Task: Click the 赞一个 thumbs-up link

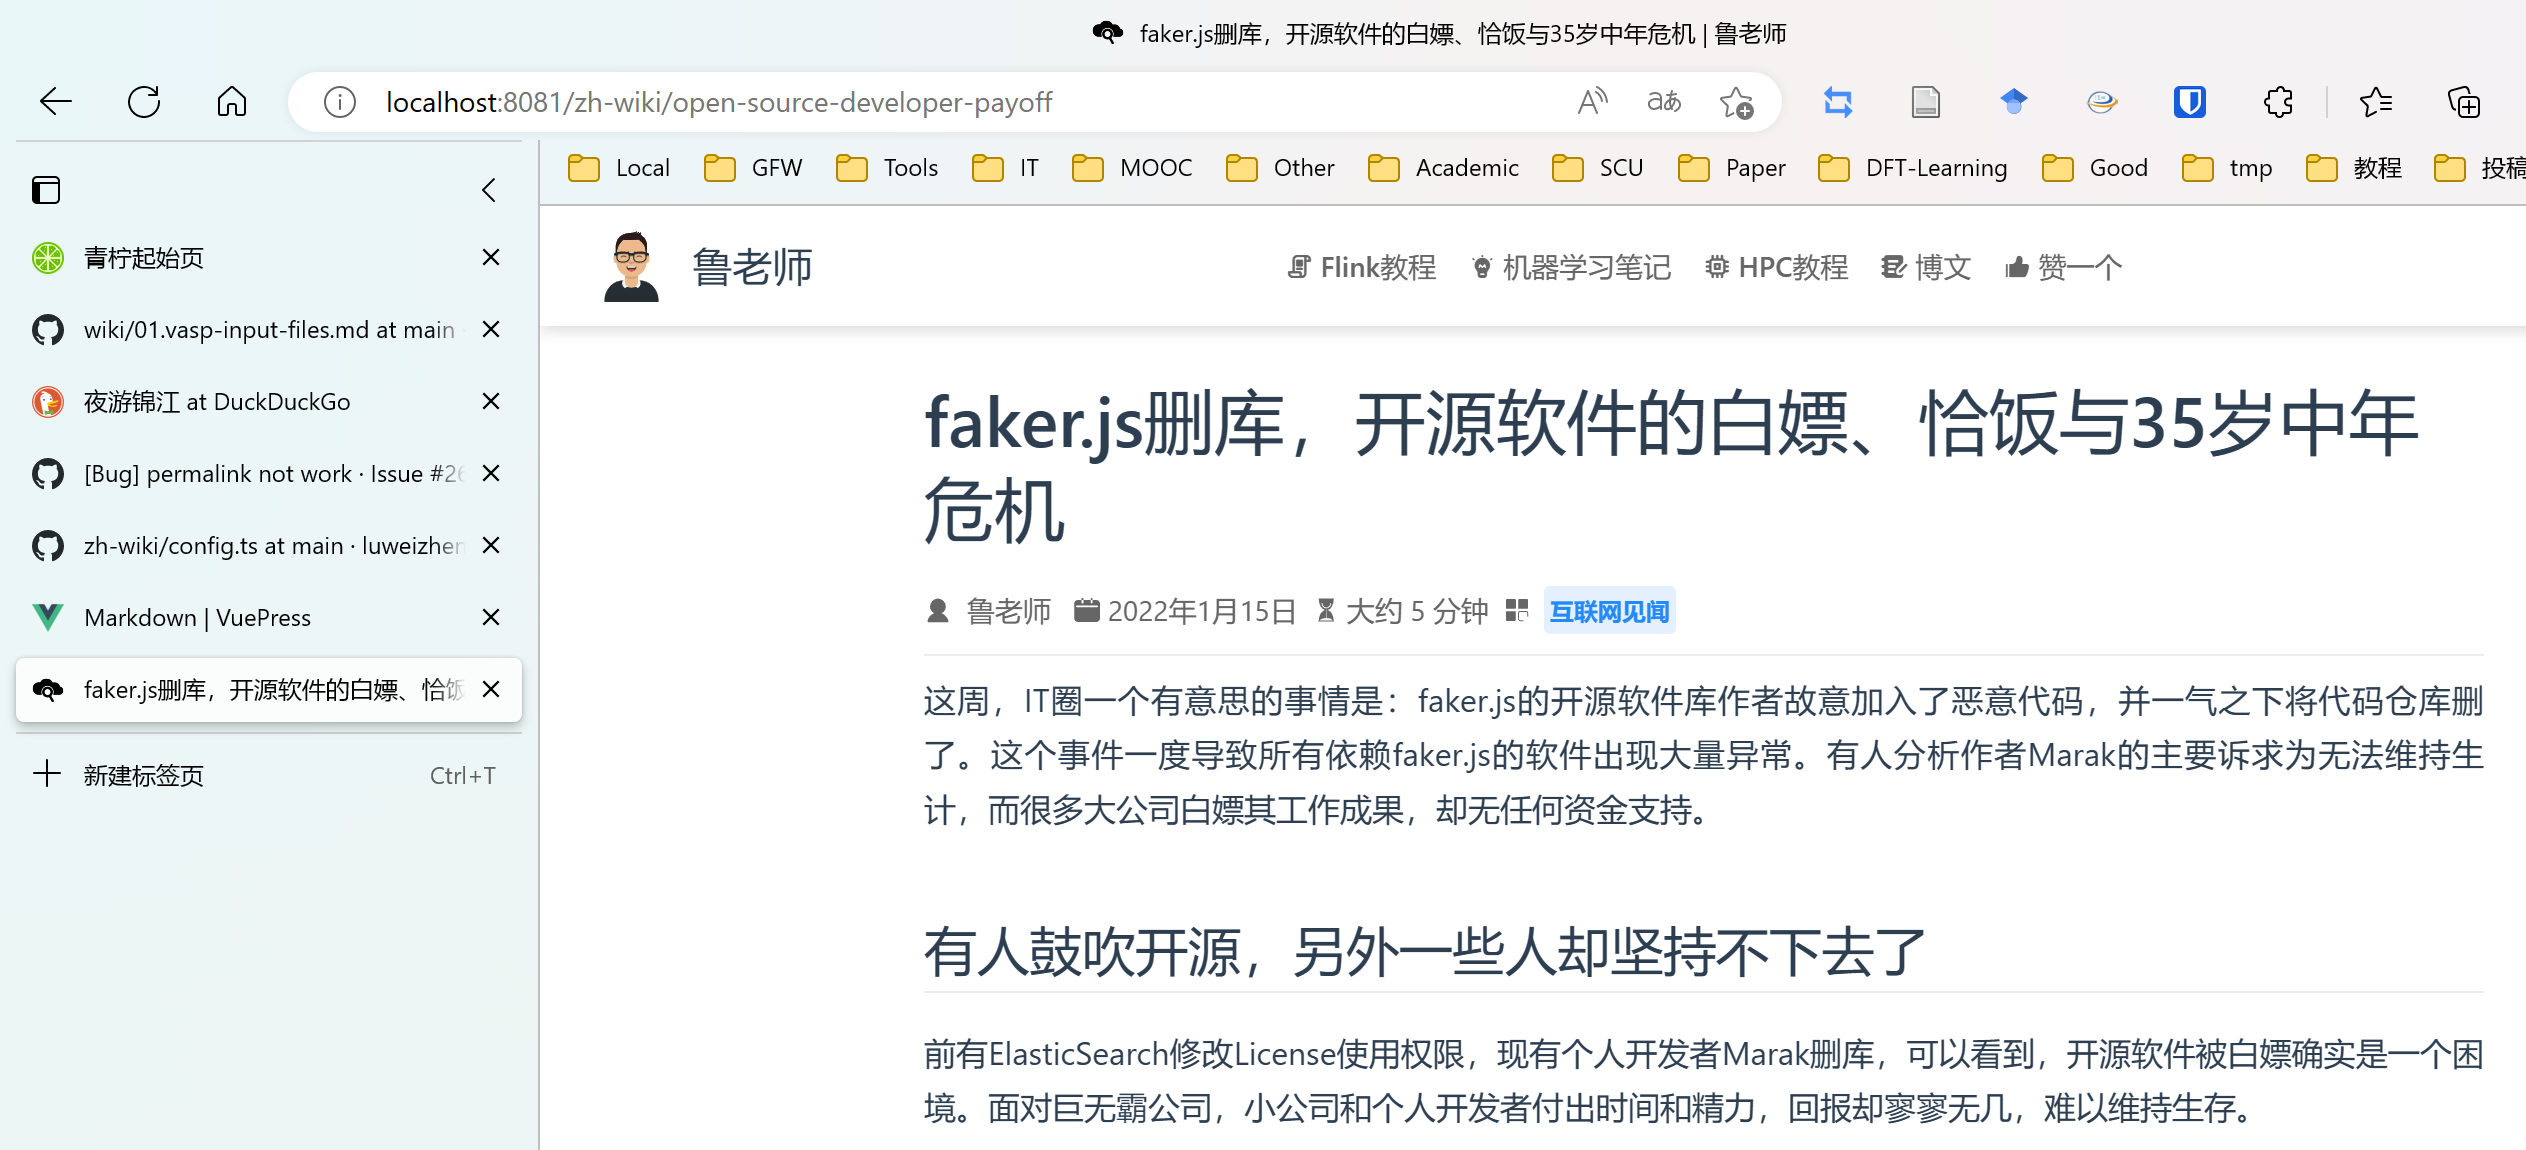Action: coord(2063,266)
